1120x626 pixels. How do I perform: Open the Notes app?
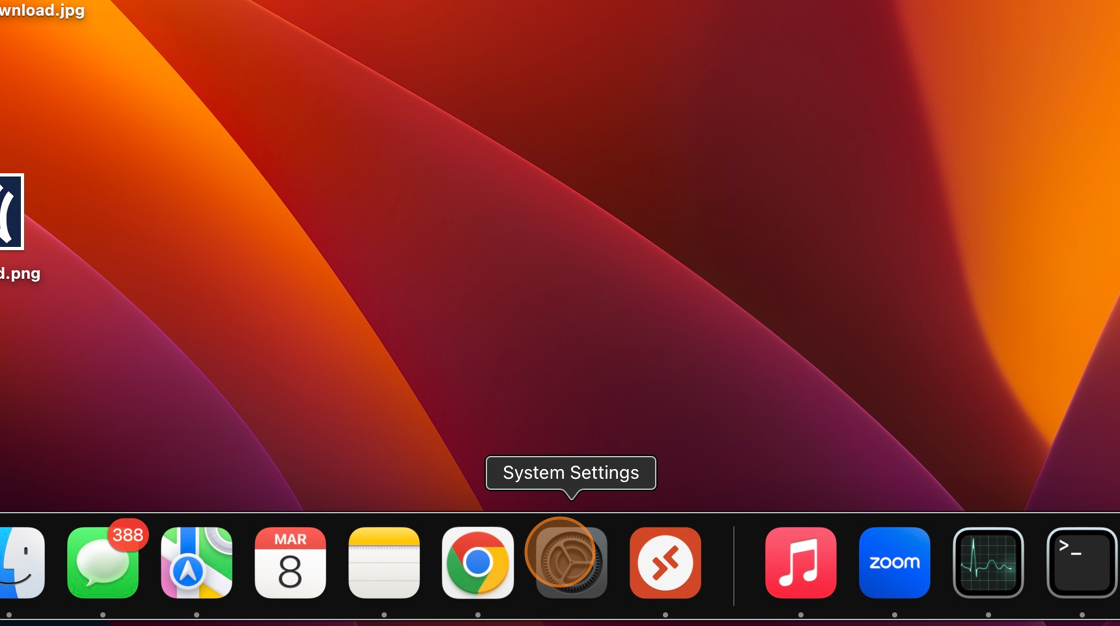[x=384, y=563]
